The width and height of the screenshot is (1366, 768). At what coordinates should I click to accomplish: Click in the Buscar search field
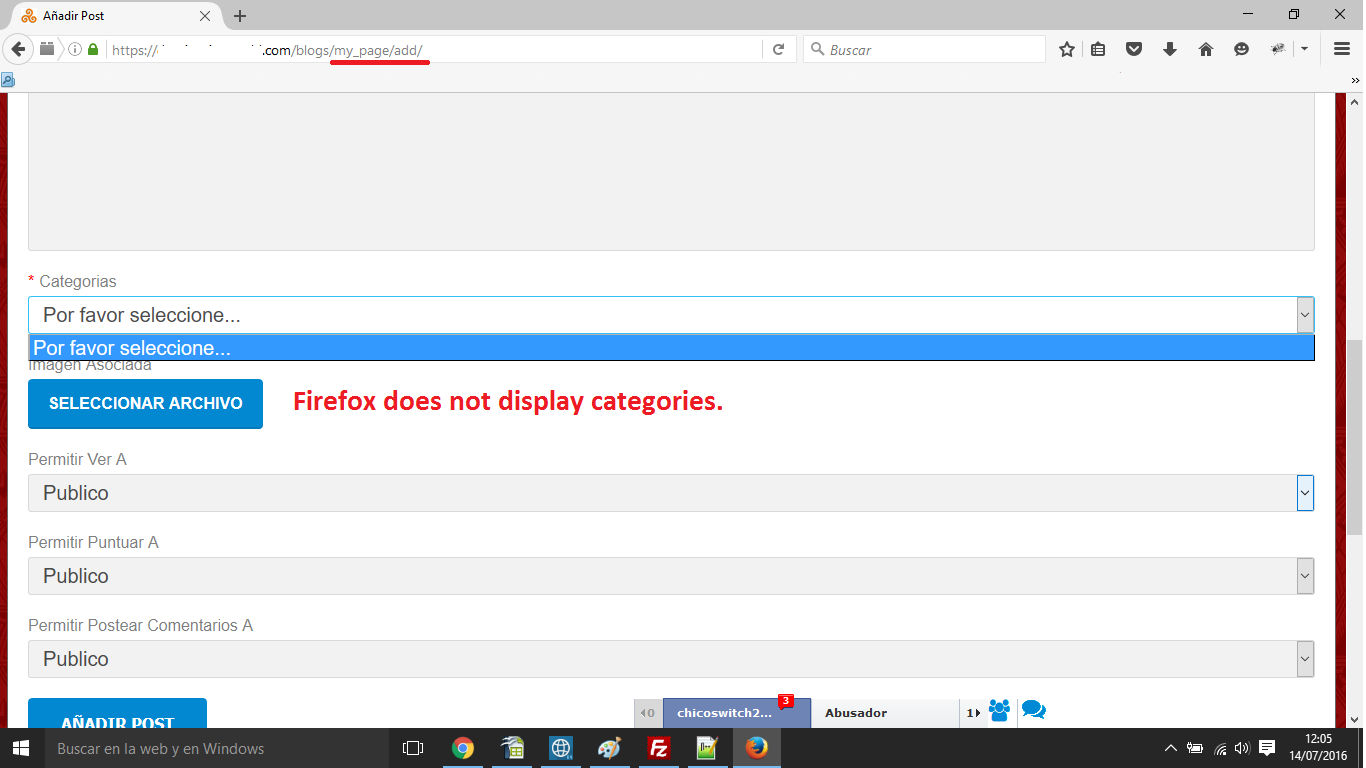tap(930, 49)
